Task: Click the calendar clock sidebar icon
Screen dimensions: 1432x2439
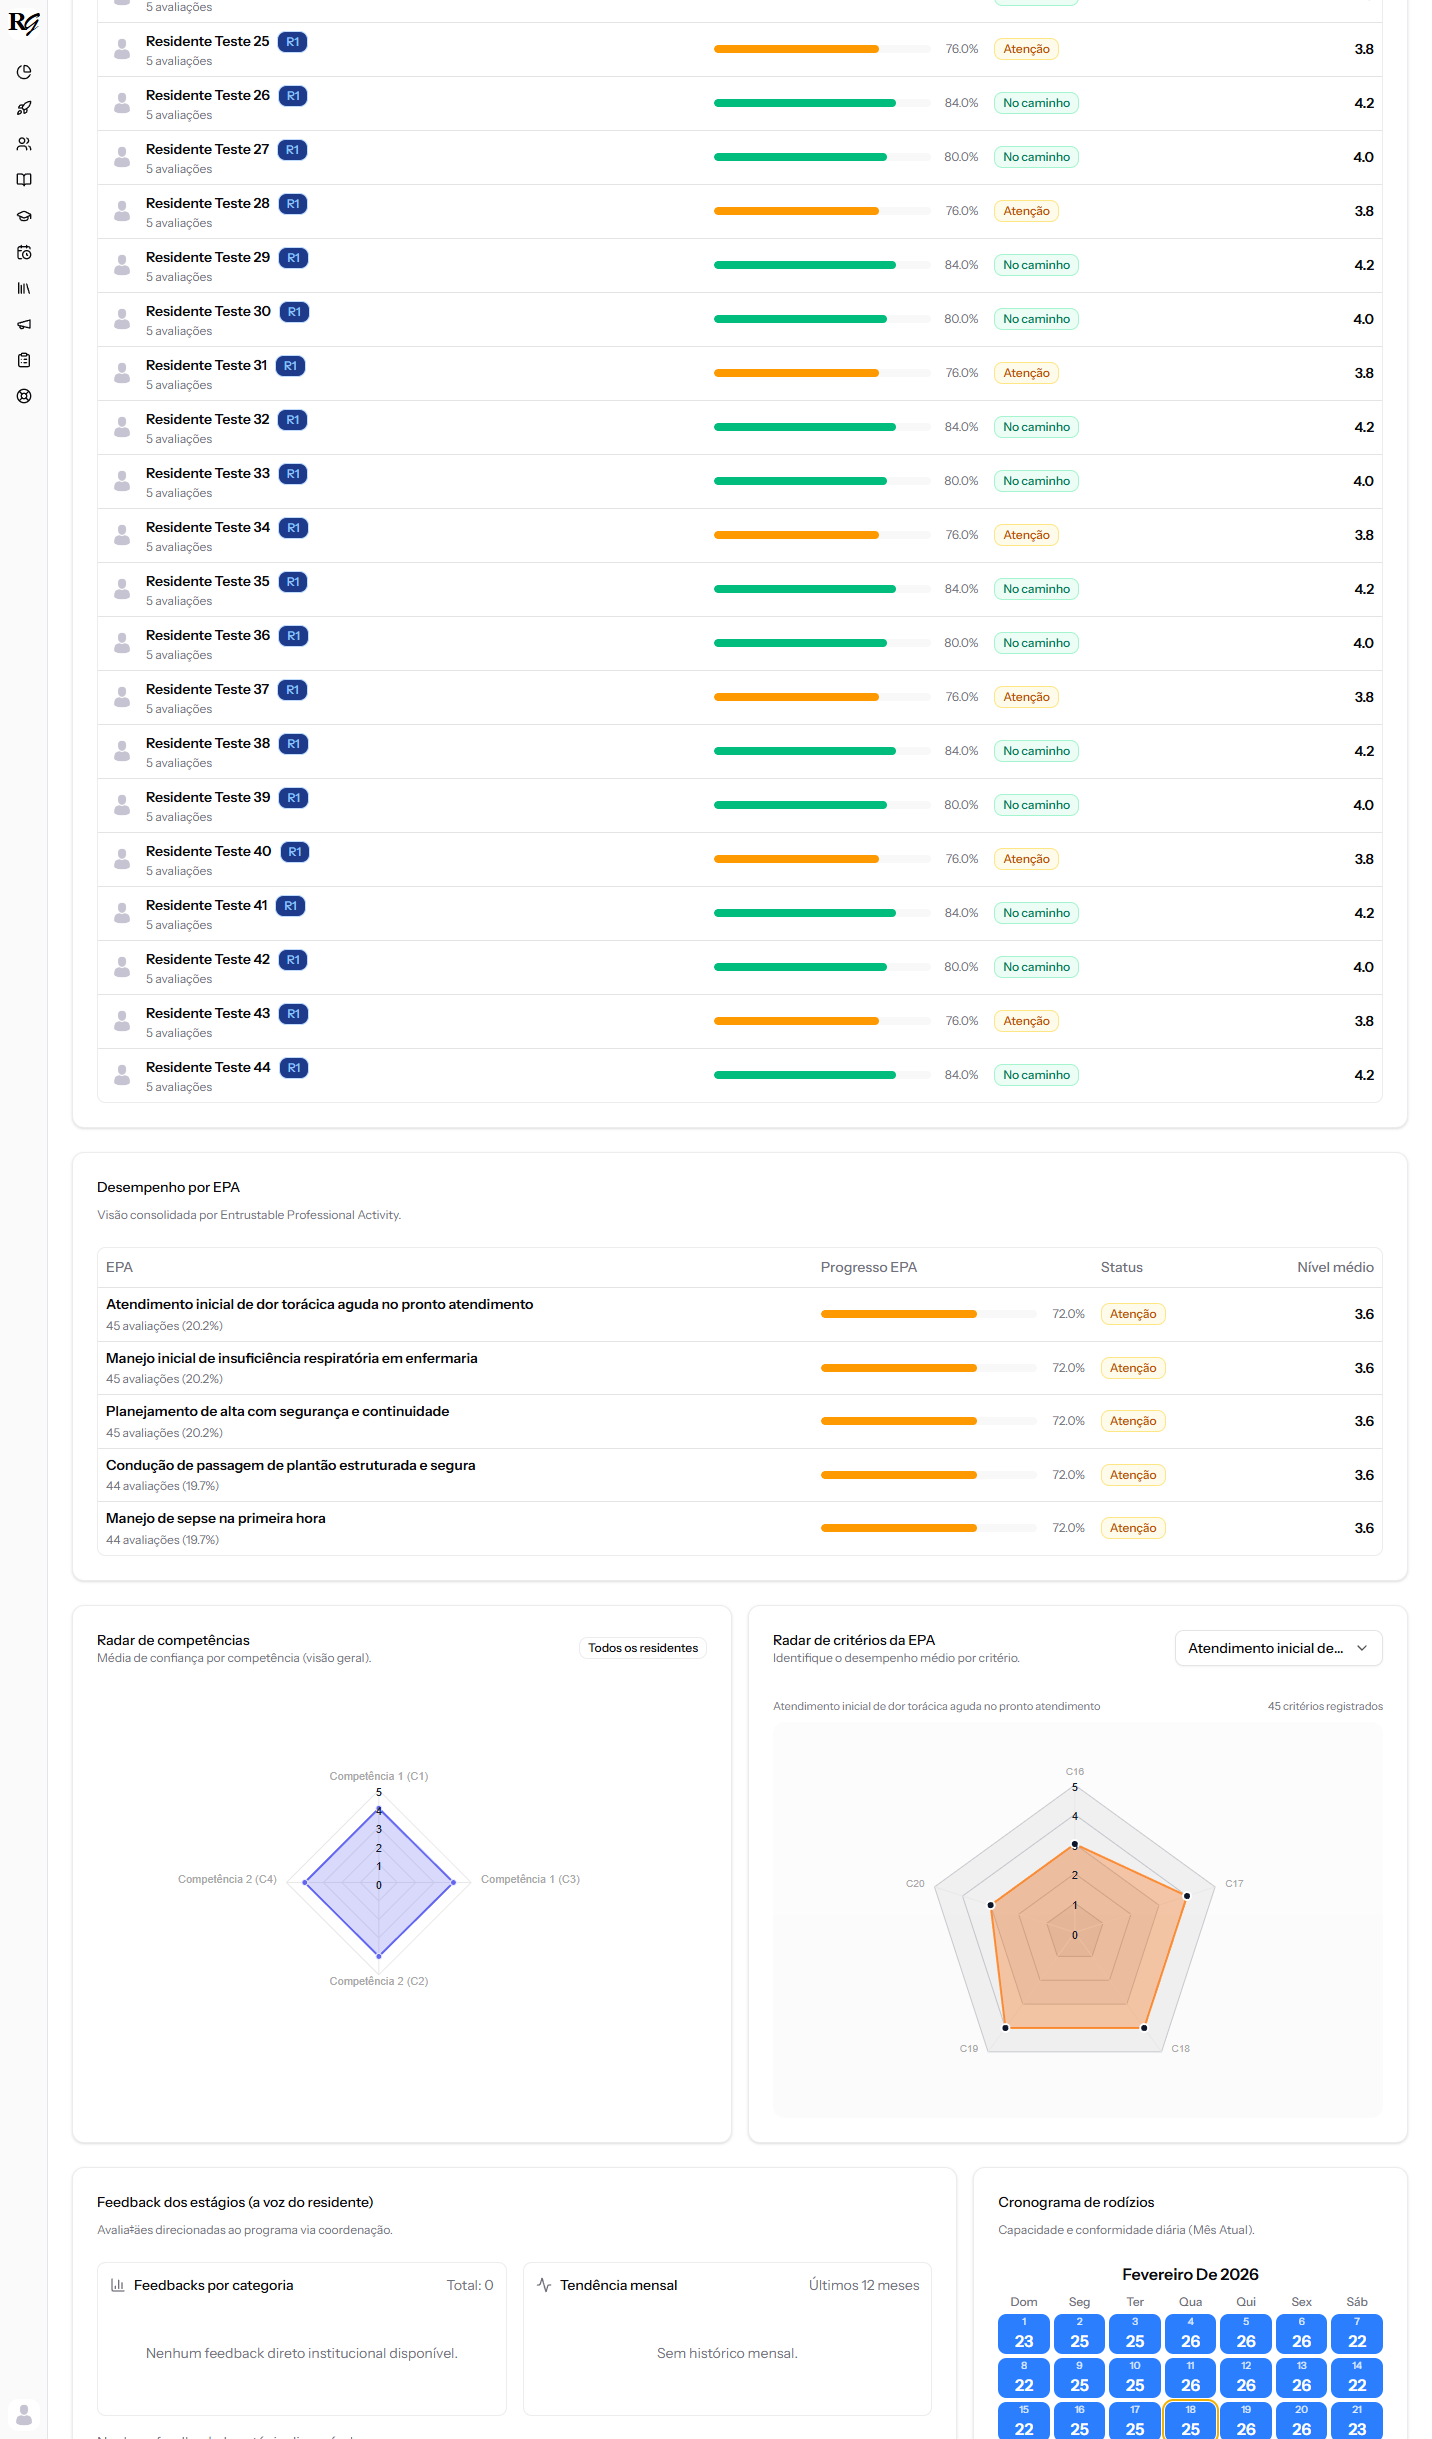Action: pos(24,252)
